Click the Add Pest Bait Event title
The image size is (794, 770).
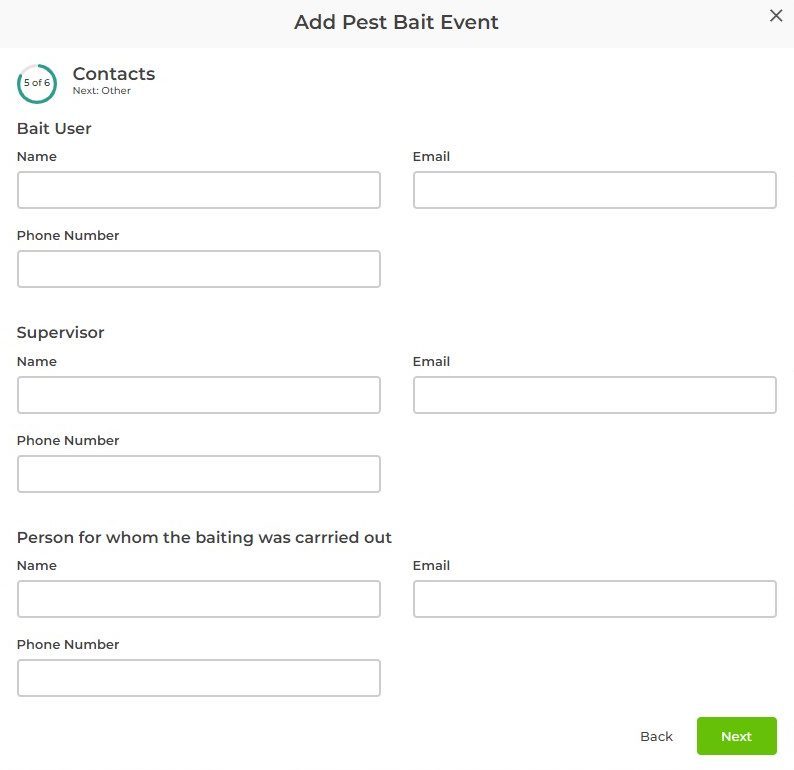click(x=396, y=22)
